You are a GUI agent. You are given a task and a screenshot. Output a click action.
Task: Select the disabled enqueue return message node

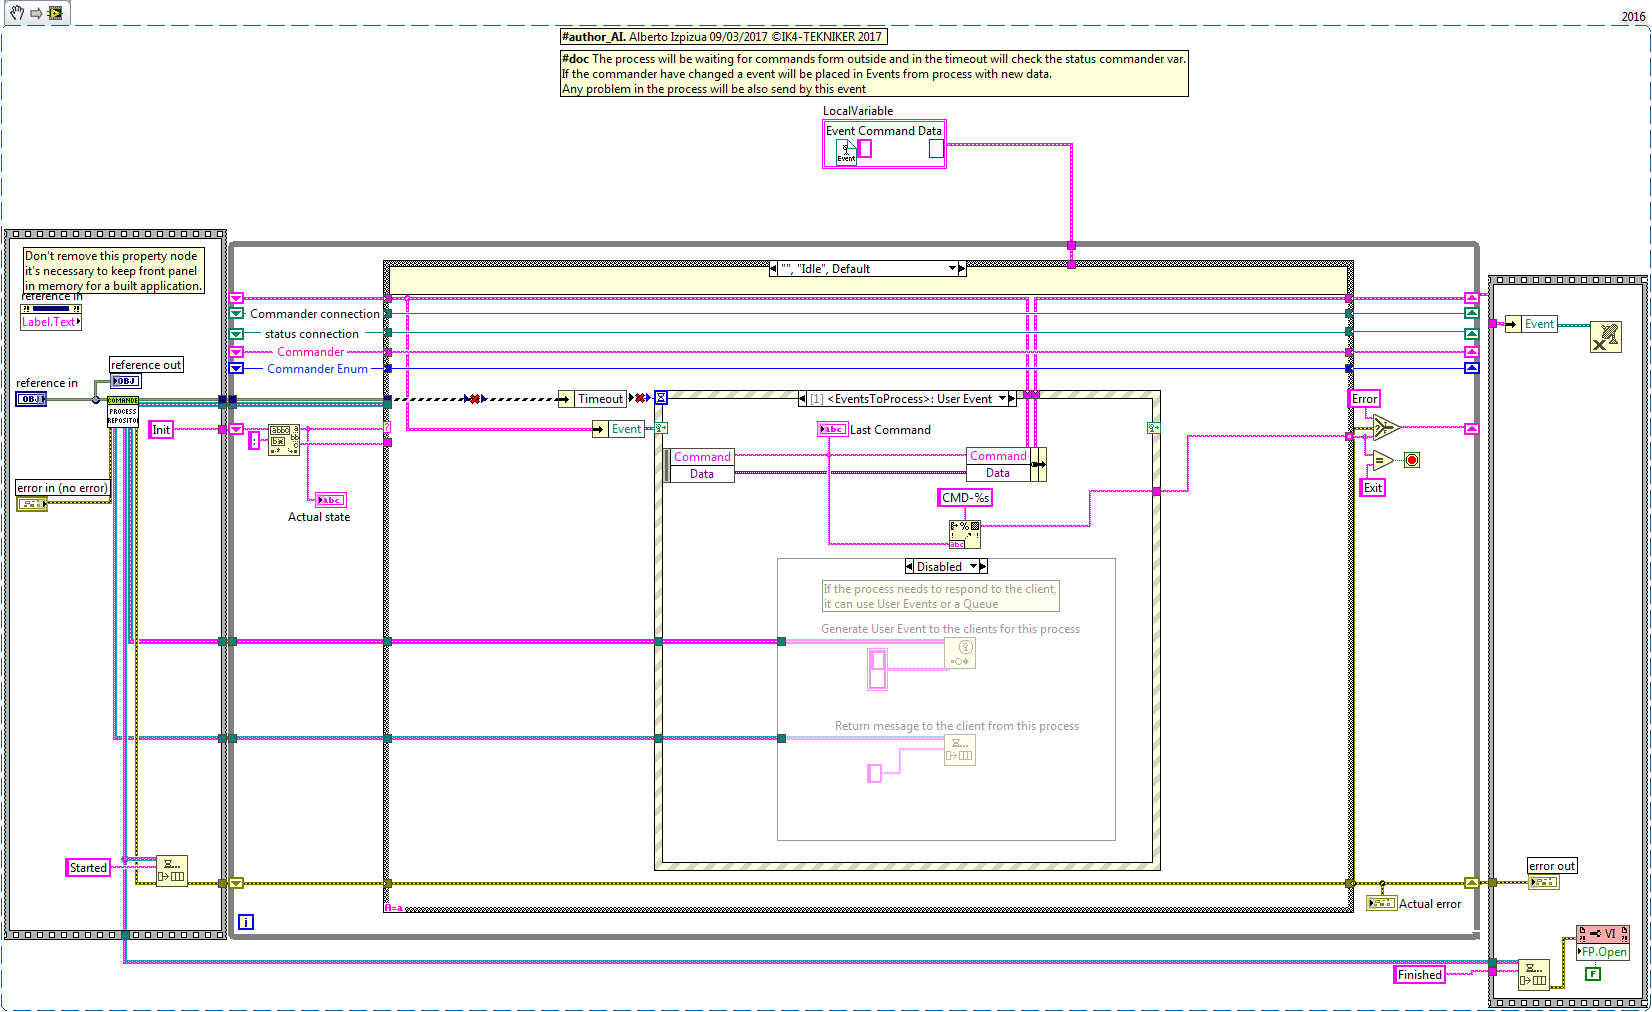(x=960, y=750)
